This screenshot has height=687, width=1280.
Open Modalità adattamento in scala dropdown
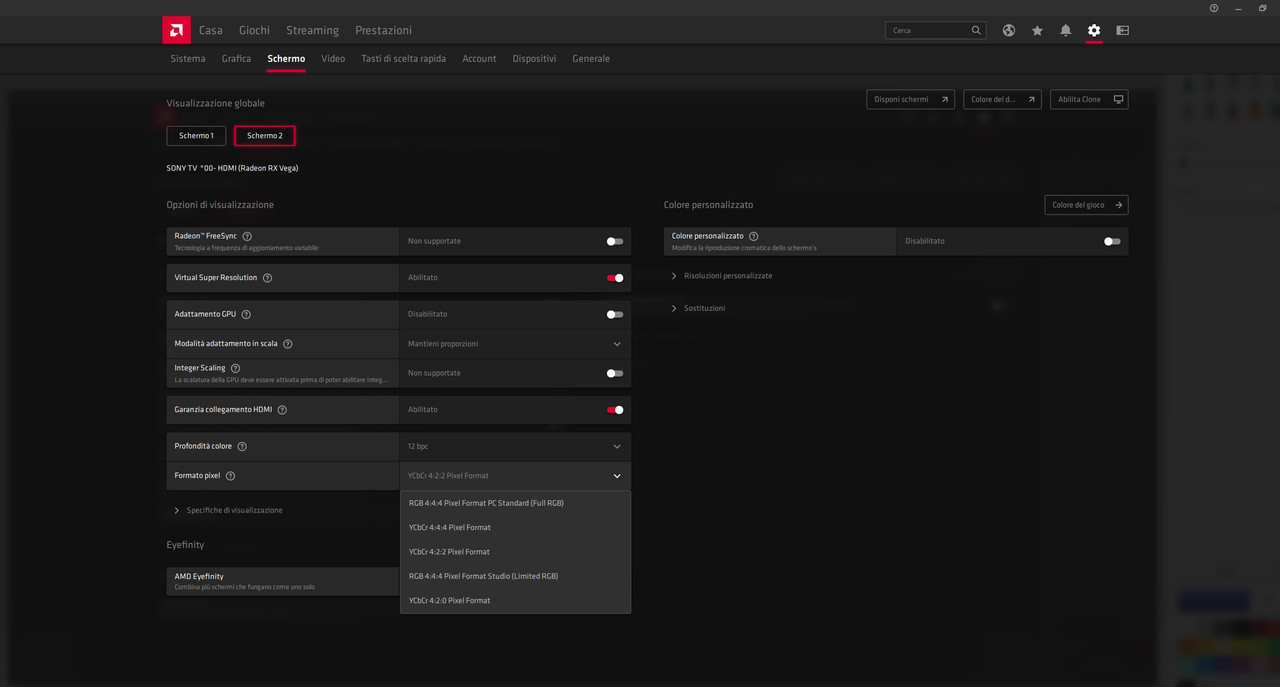[x=515, y=344]
